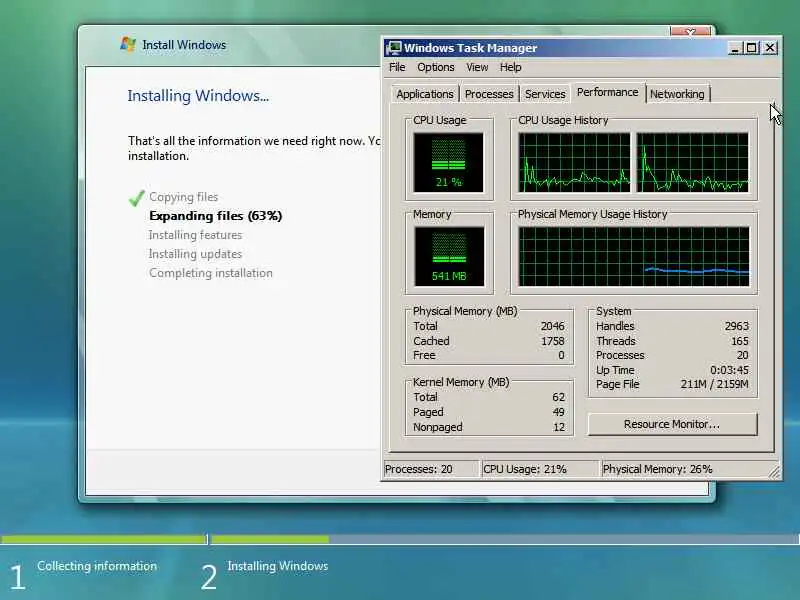Click the 'Installing Windows...' heading
Image resolution: width=800 pixels, height=600 pixels.
point(198,95)
